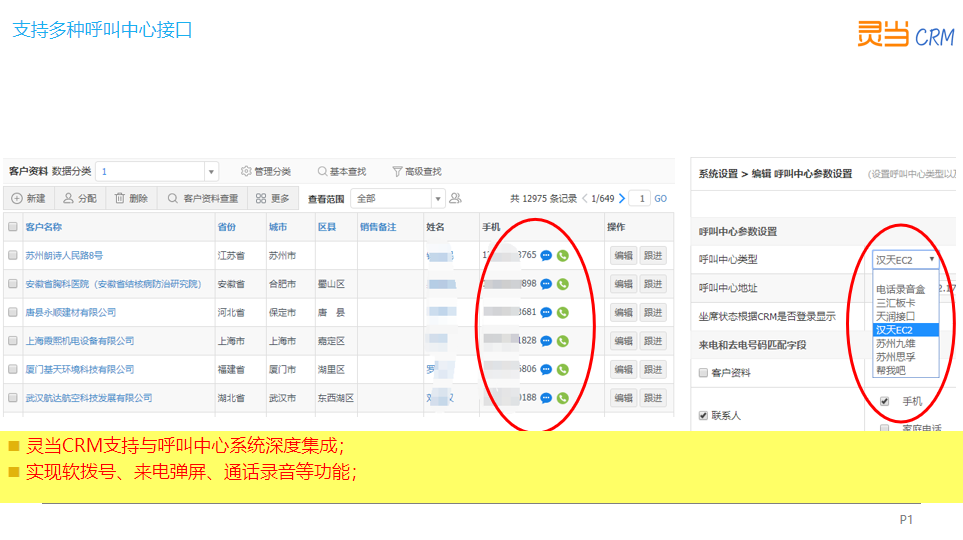Send message to 唐县永顺建材有限公司 contact
This screenshot has width=963, height=540.
(x=546, y=312)
